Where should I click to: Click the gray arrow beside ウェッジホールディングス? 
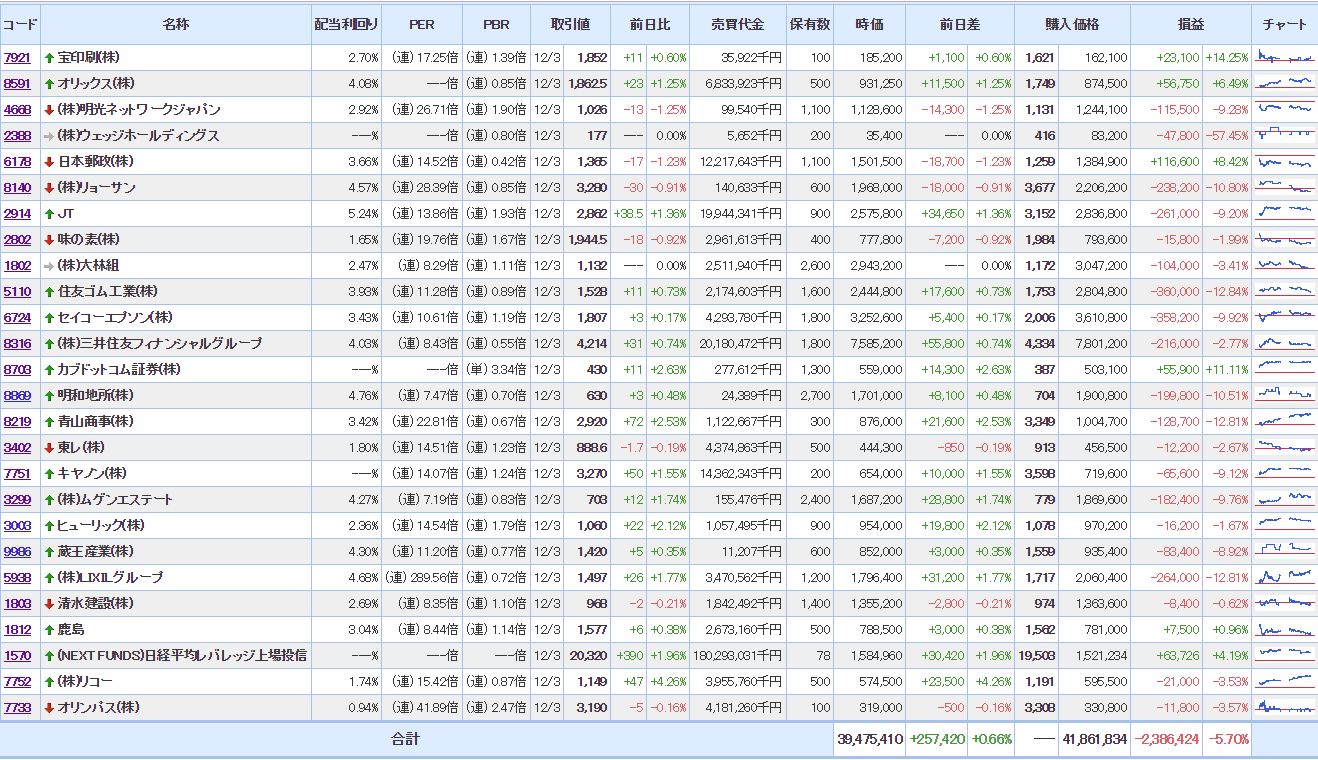49,135
